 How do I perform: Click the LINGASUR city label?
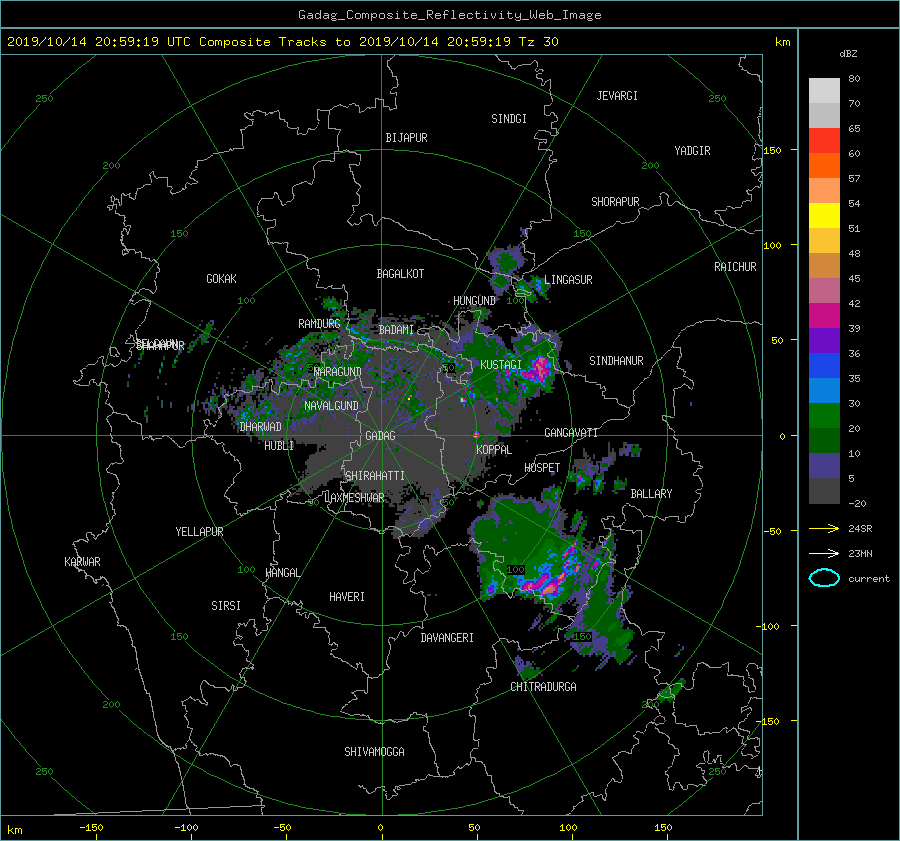click(x=568, y=280)
